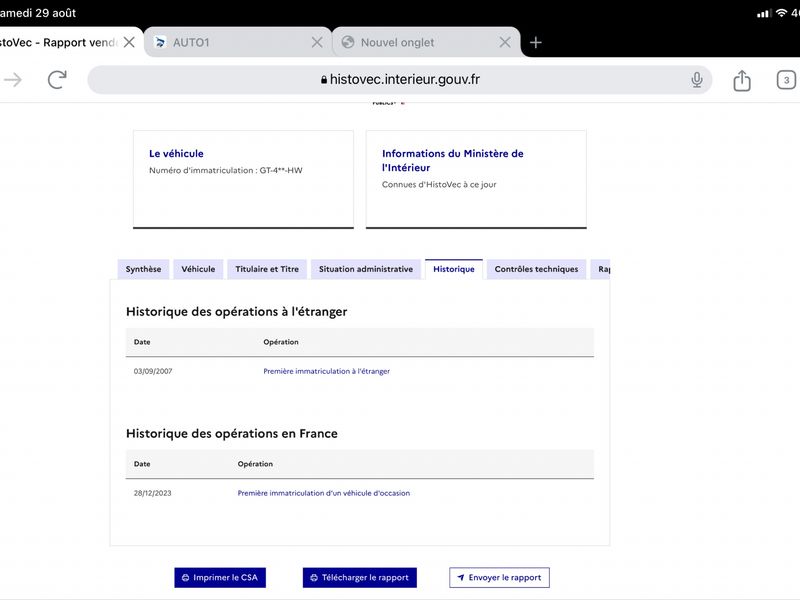Click Première immatriculation à l'étranger entry

[x=327, y=371]
